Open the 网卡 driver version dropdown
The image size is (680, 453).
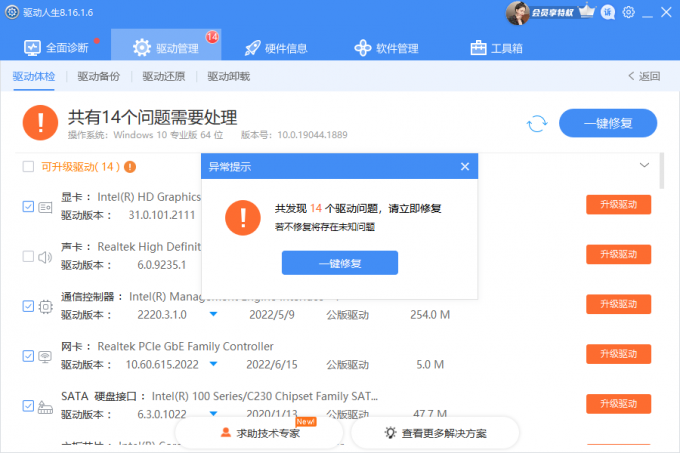[x=213, y=364]
